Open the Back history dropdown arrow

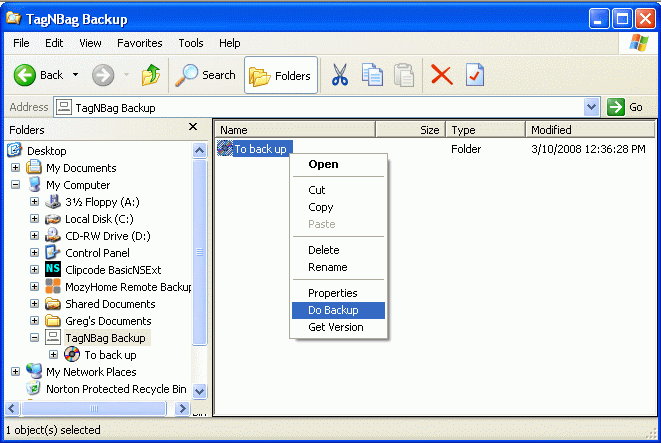pos(75,75)
